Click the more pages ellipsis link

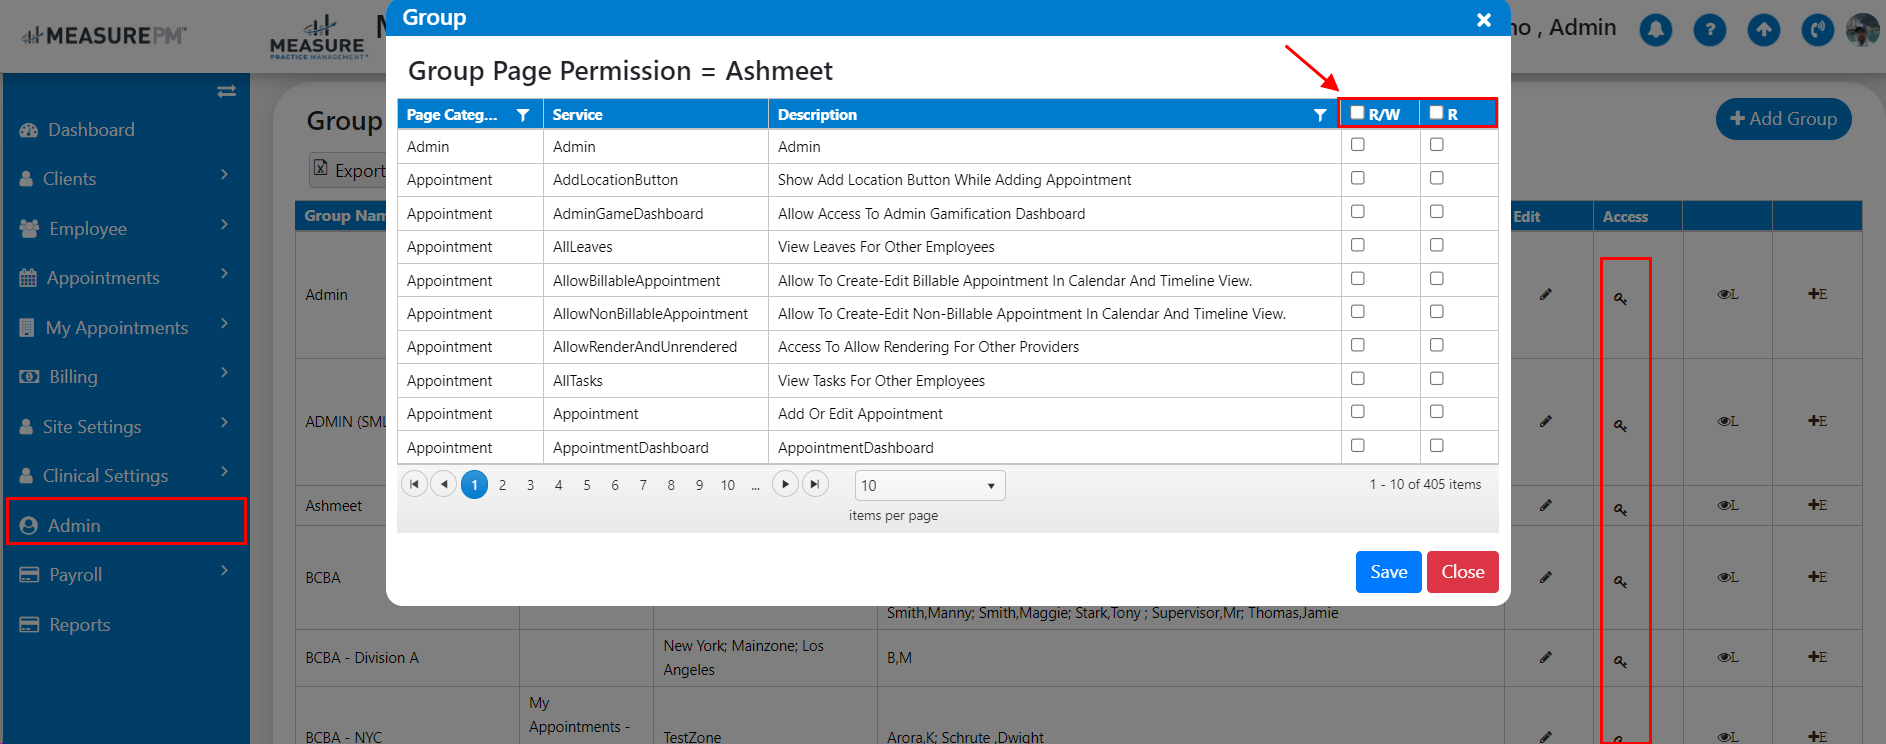(x=755, y=485)
